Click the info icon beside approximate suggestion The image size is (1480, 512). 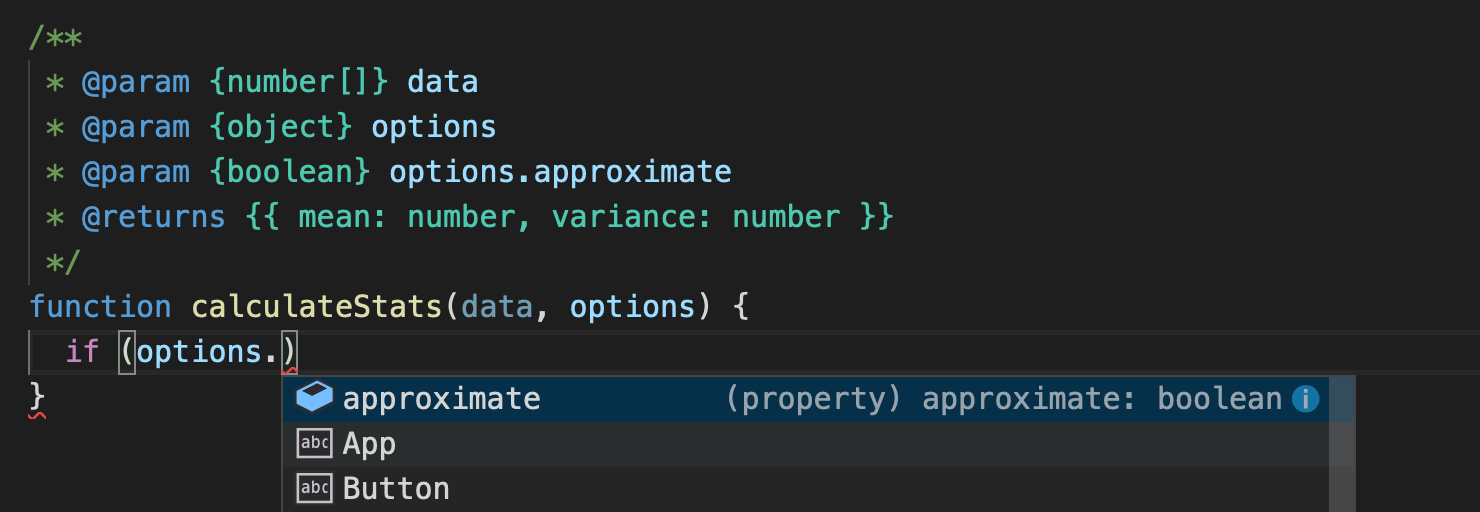tap(1305, 399)
